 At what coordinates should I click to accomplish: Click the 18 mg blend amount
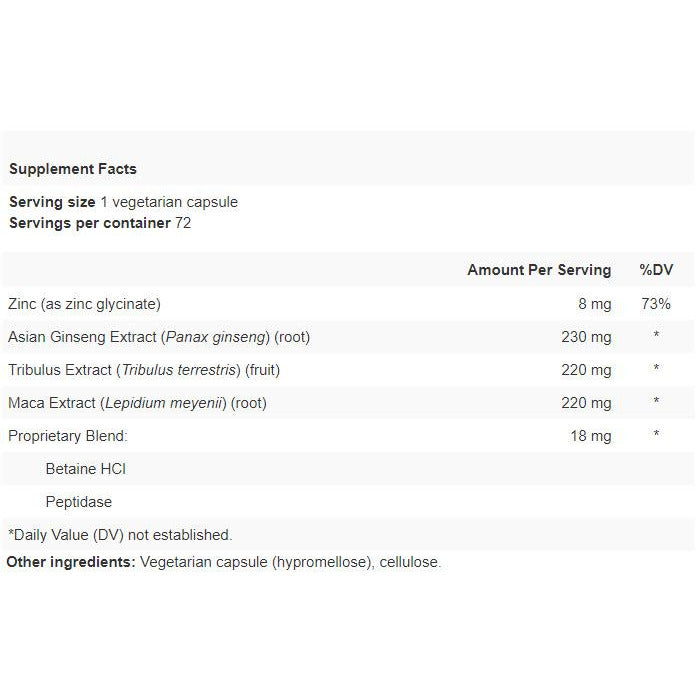(x=591, y=436)
